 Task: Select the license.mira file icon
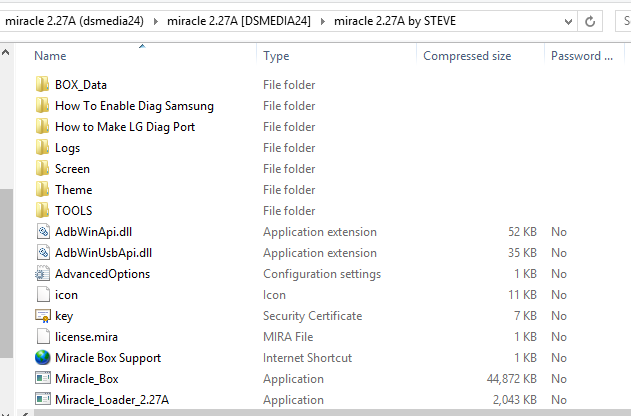pyautogui.click(x=43, y=336)
